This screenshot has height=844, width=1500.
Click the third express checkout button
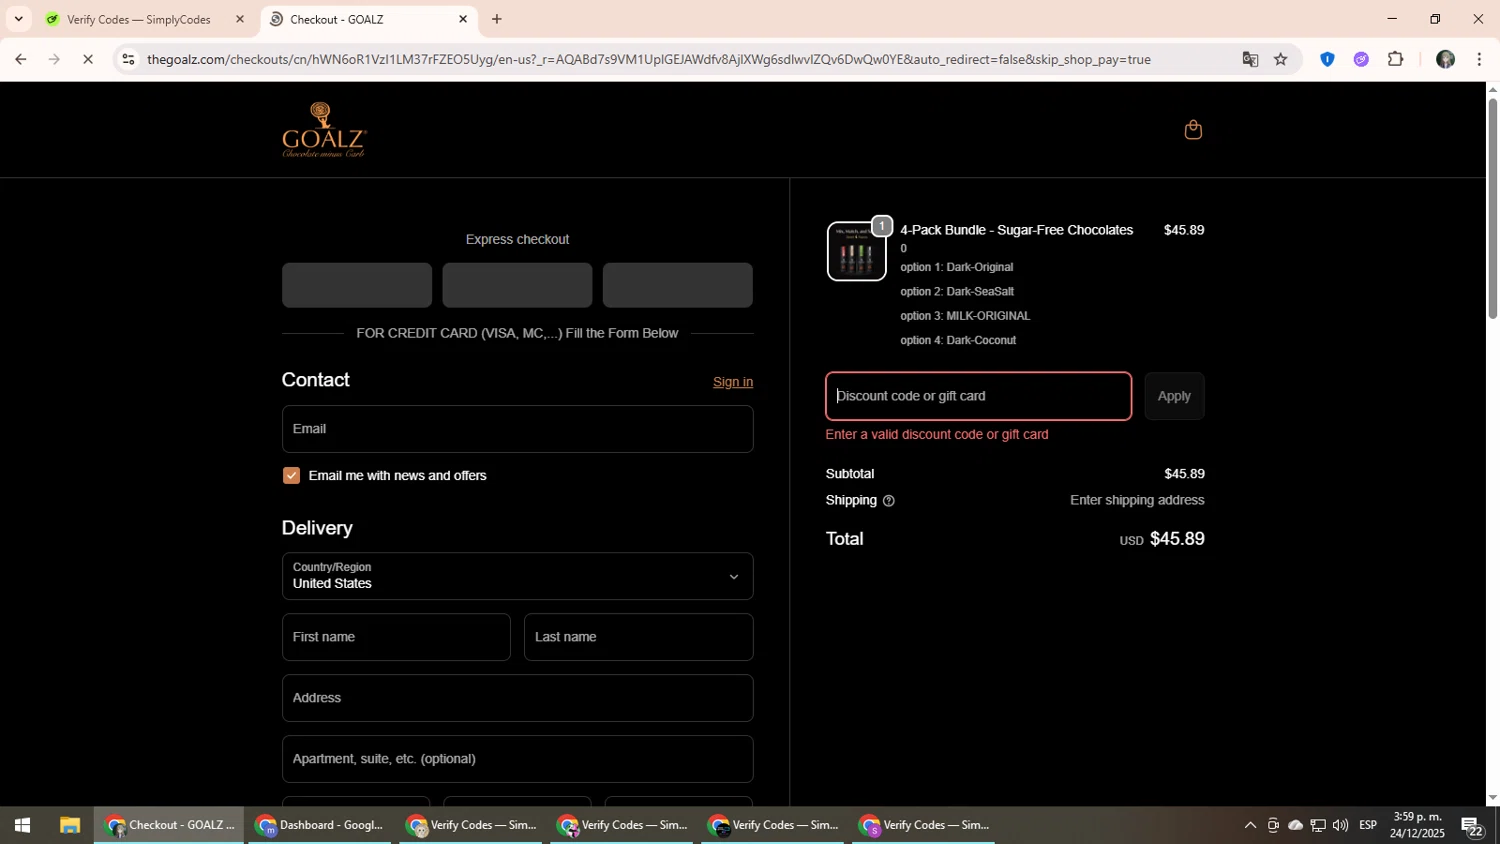tap(678, 285)
